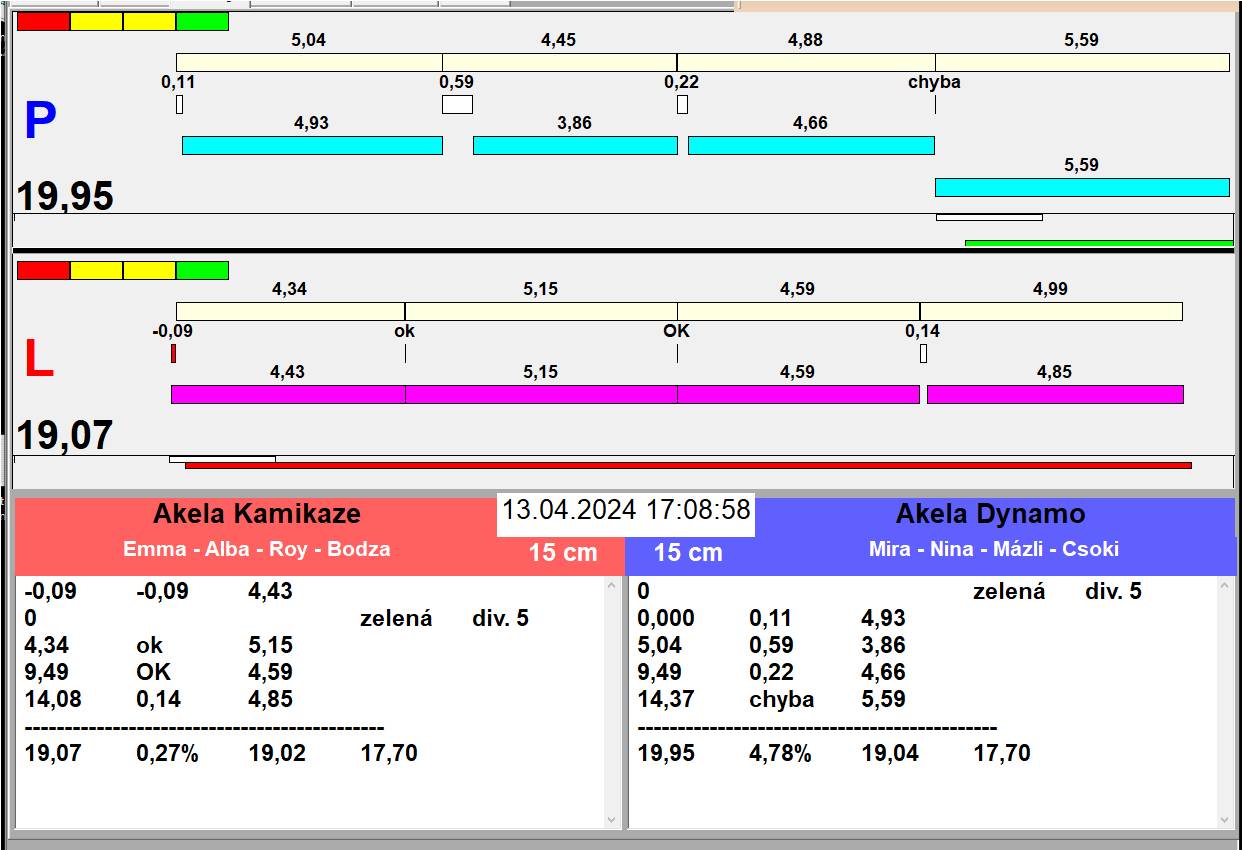Viewport: 1242px width, 850px height.
Task: Click the total time 19,95 beside lane P
Action: tap(65, 196)
